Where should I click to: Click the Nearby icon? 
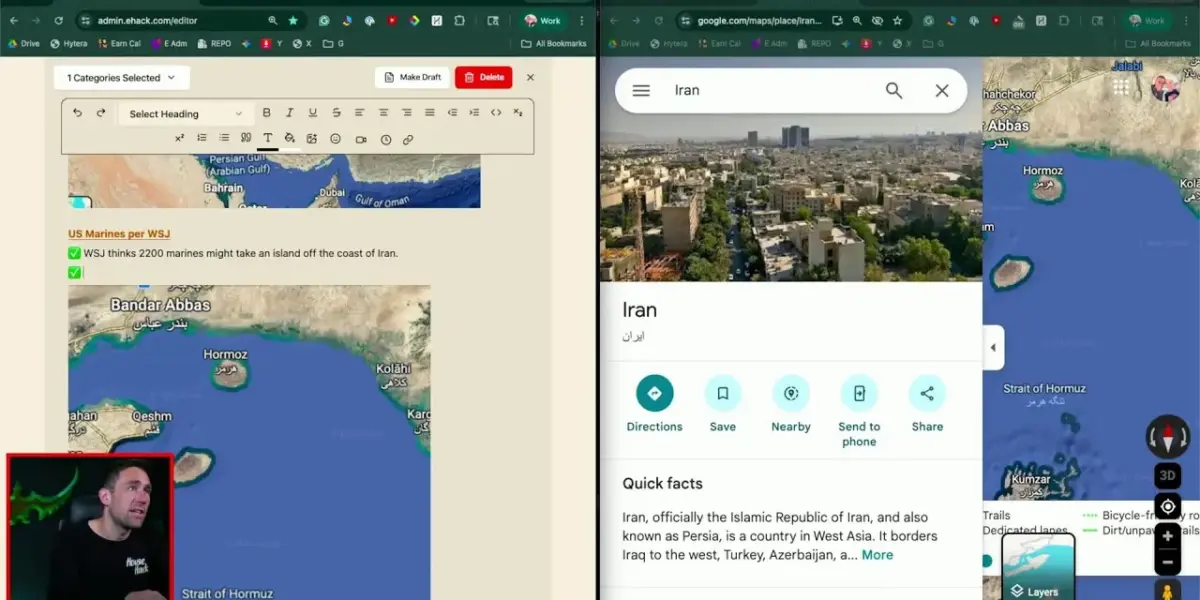[790, 393]
